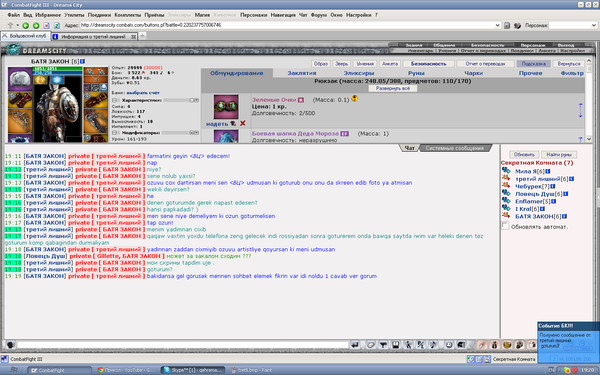This screenshot has height=375, width=600.
Task: Click the надеть link under Зеленые Очки
Action: (x=217, y=124)
